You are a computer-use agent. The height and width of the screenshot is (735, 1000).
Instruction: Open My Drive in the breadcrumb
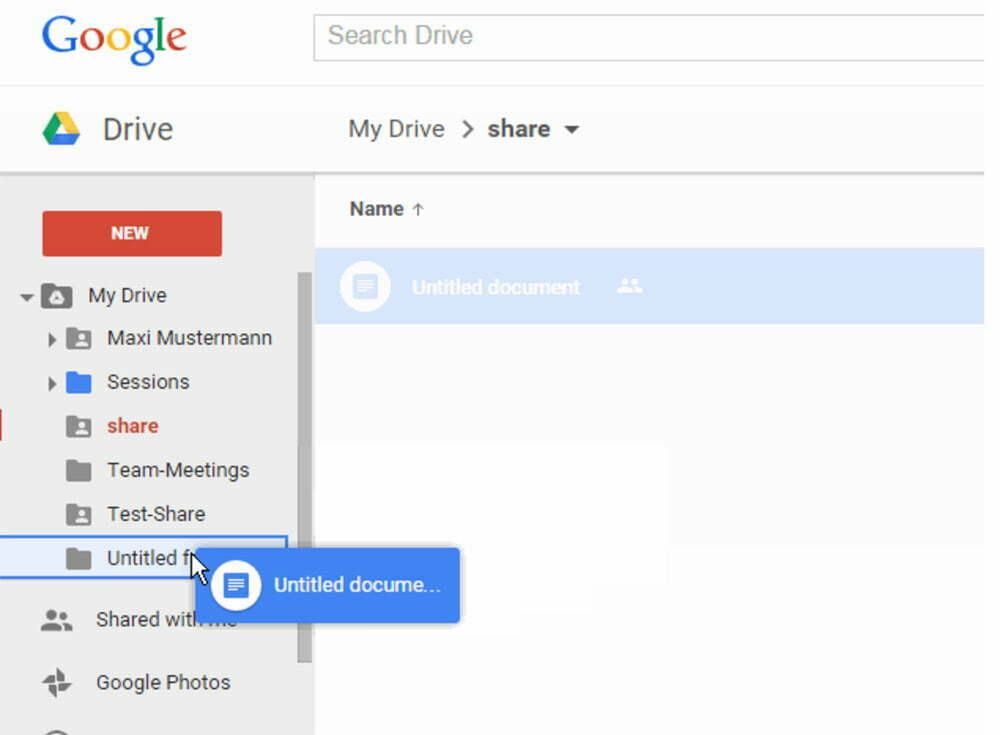(396, 129)
